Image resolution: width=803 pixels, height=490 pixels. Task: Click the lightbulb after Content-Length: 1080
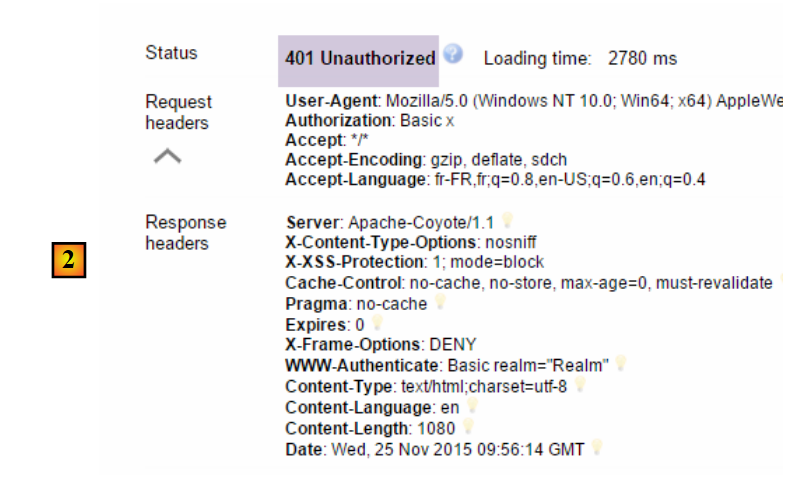click(x=467, y=427)
